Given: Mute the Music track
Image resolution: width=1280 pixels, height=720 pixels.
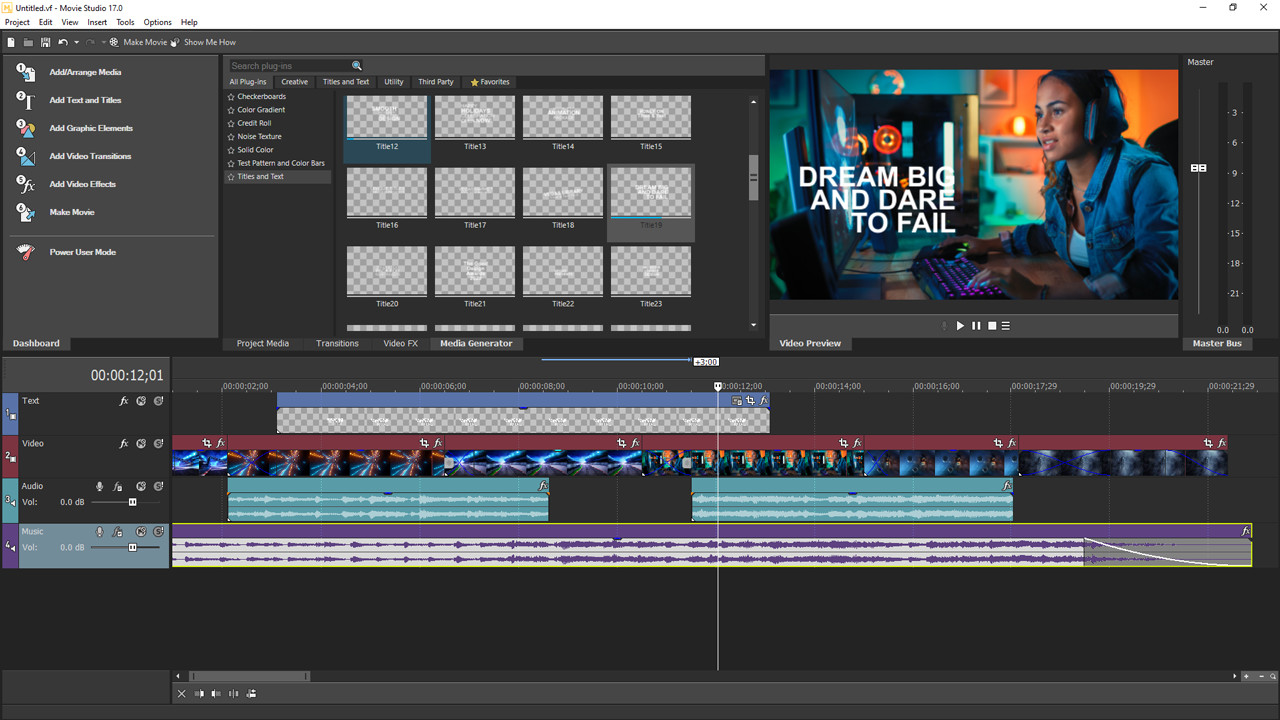Looking at the screenshot, I should [x=141, y=531].
